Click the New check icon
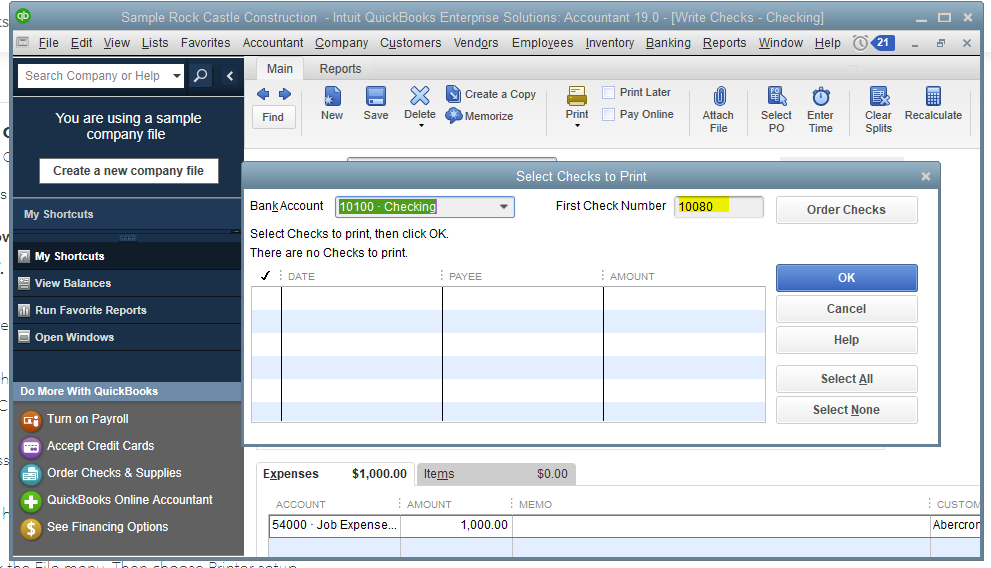 (x=332, y=96)
